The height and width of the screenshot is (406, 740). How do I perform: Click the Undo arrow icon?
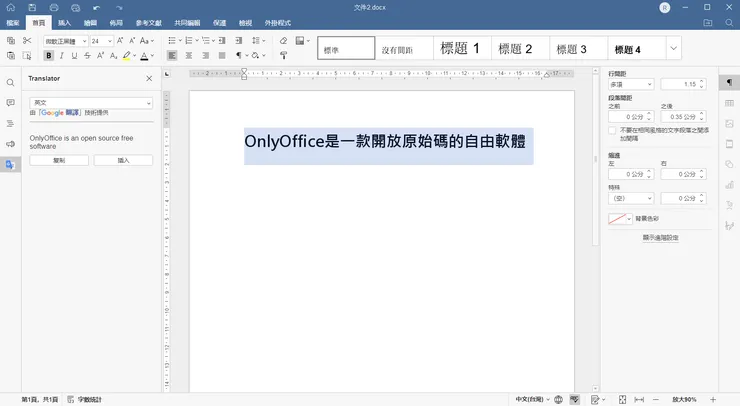click(x=97, y=8)
